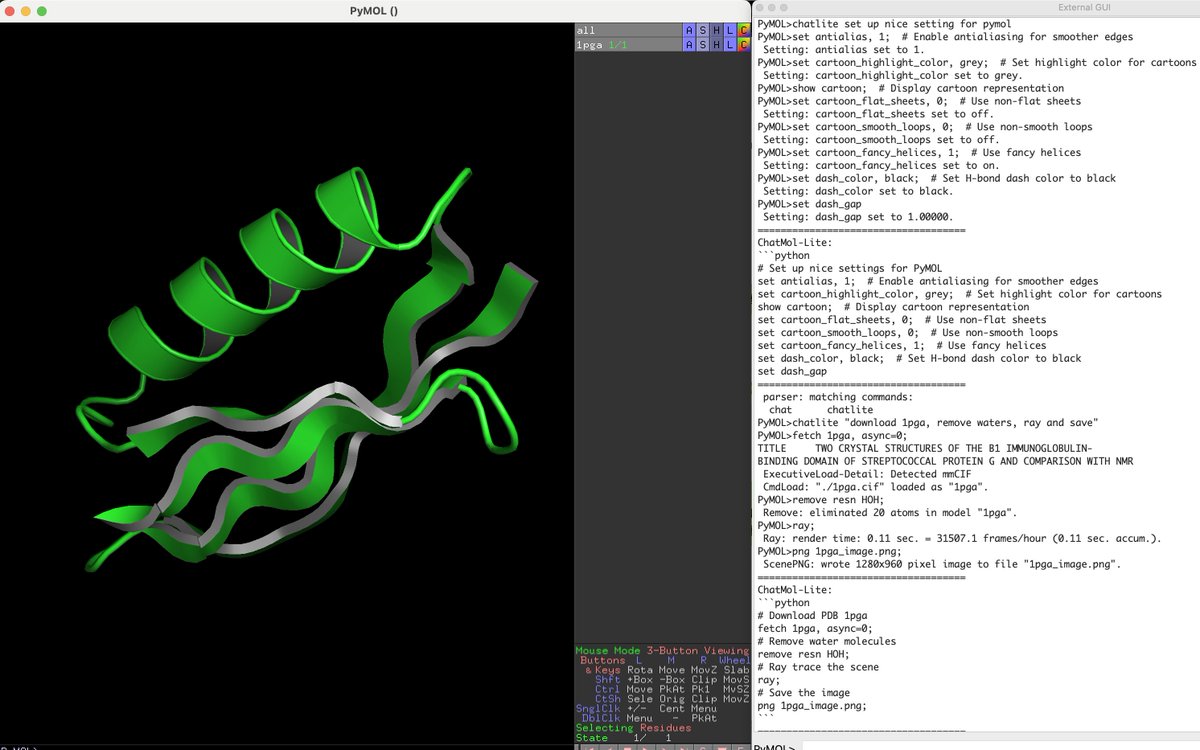The height and width of the screenshot is (750, 1200).
Task: Open the Action menu for all
Action: click(689, 30)
